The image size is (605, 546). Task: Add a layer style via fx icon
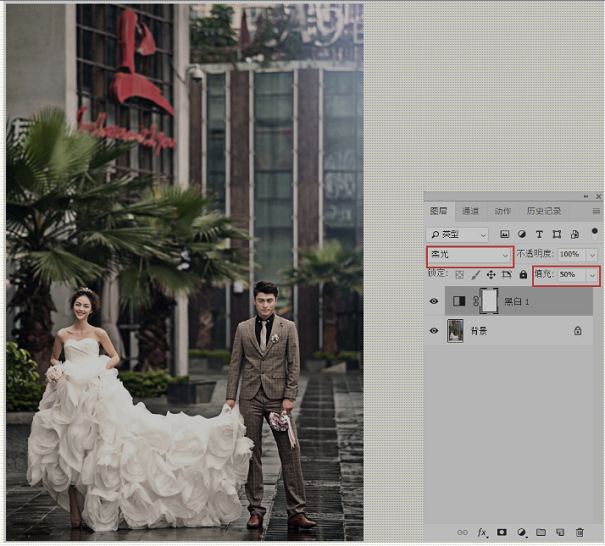pos(482,532)
